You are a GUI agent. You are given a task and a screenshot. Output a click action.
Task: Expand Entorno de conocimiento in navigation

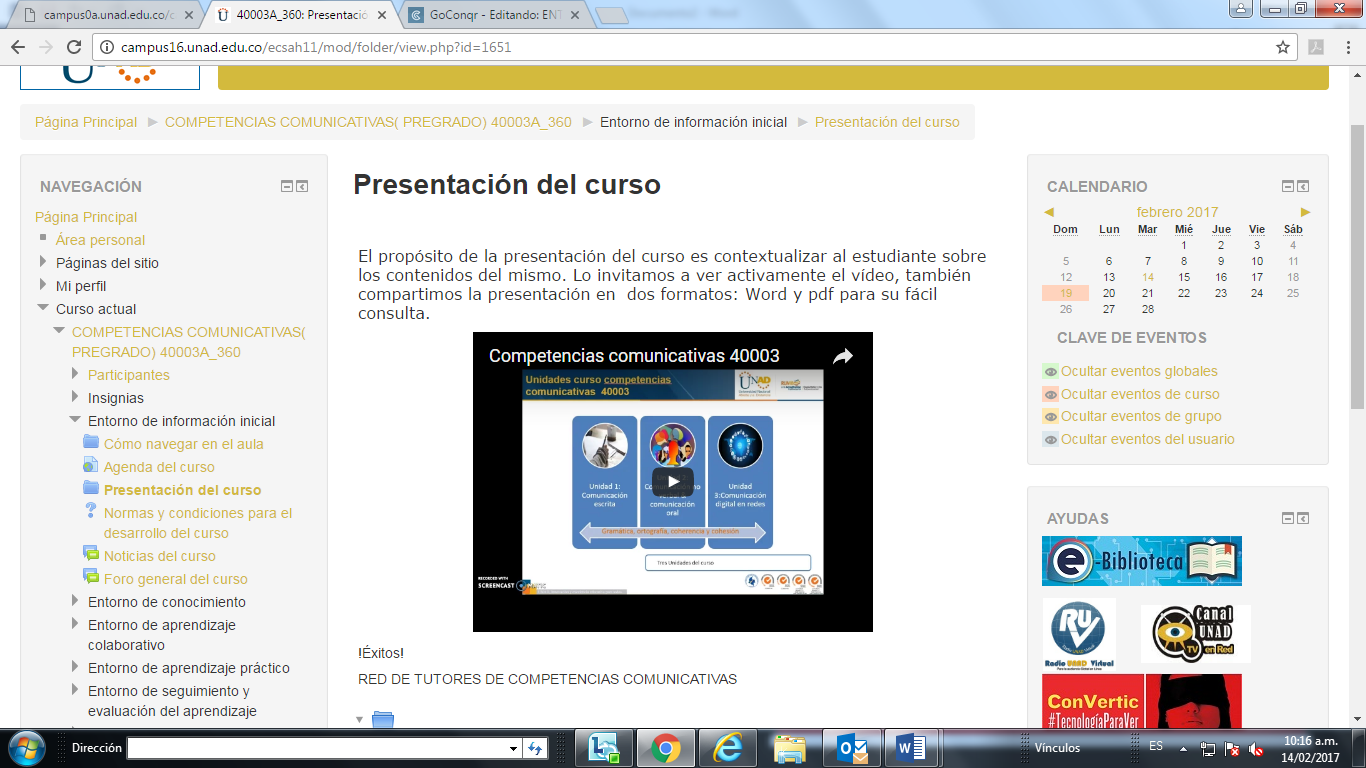75,601
